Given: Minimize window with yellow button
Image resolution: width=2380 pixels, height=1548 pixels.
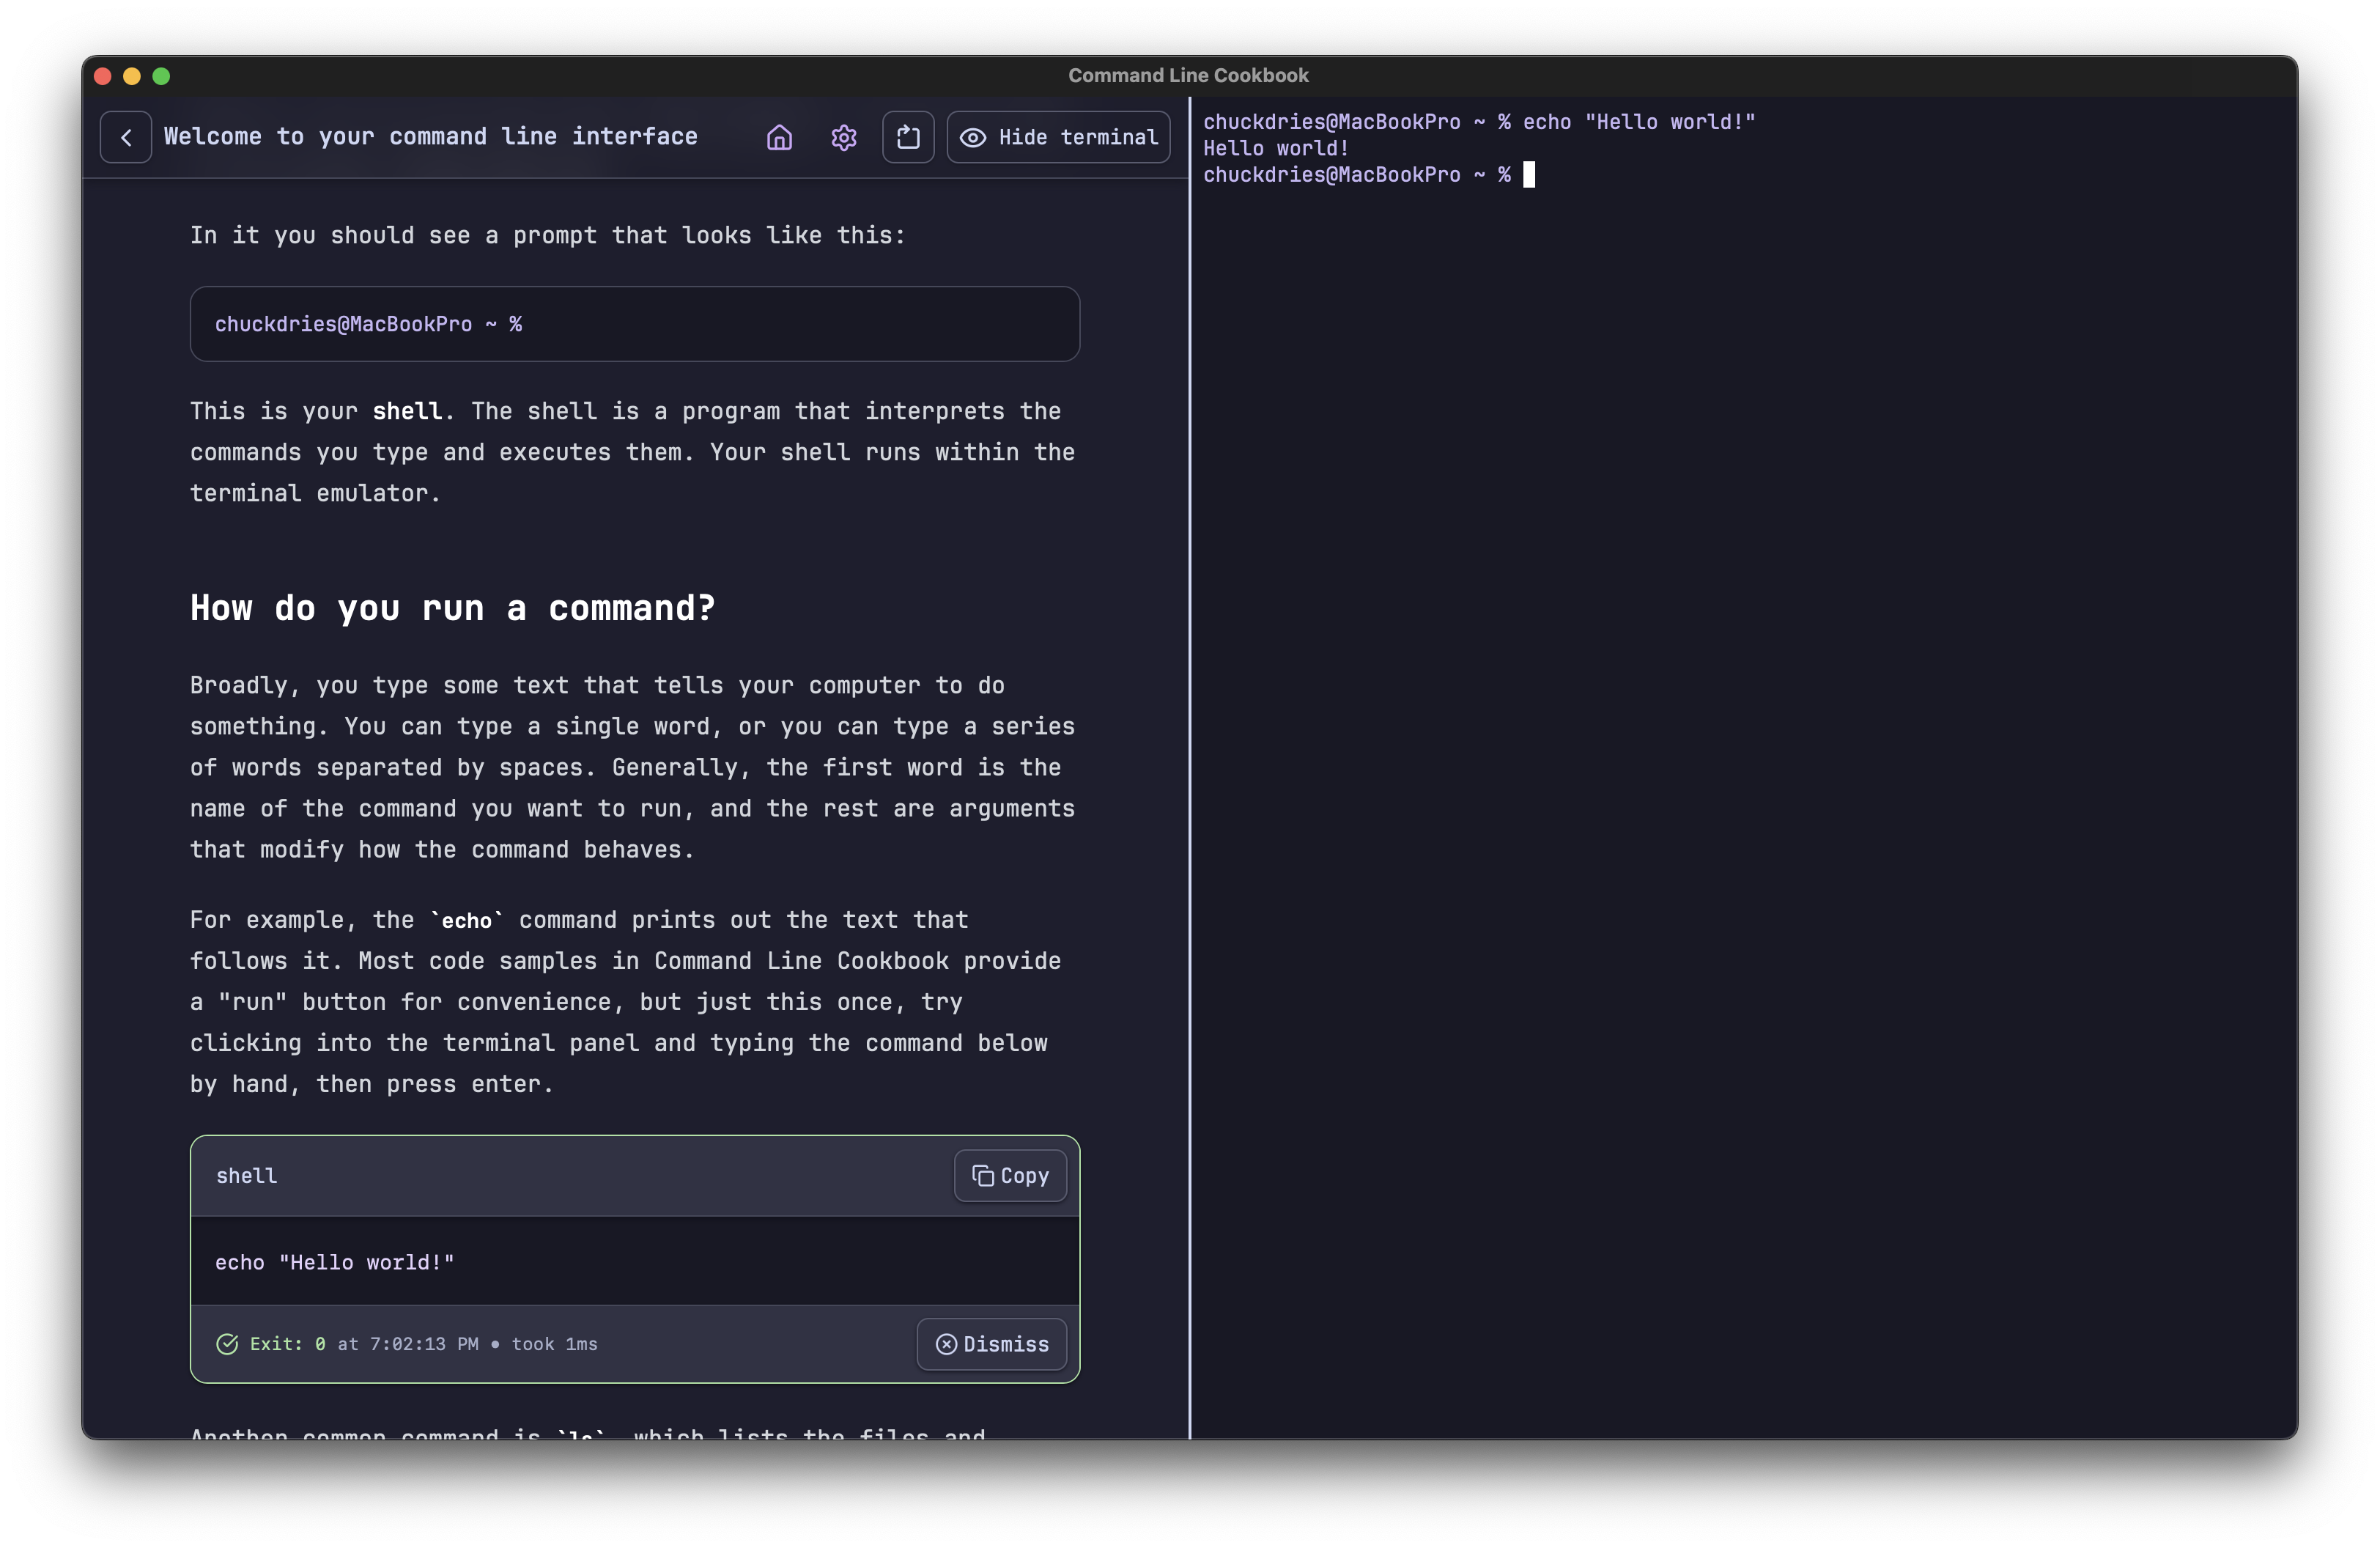Looking at the screenshot, I should 132,76.
